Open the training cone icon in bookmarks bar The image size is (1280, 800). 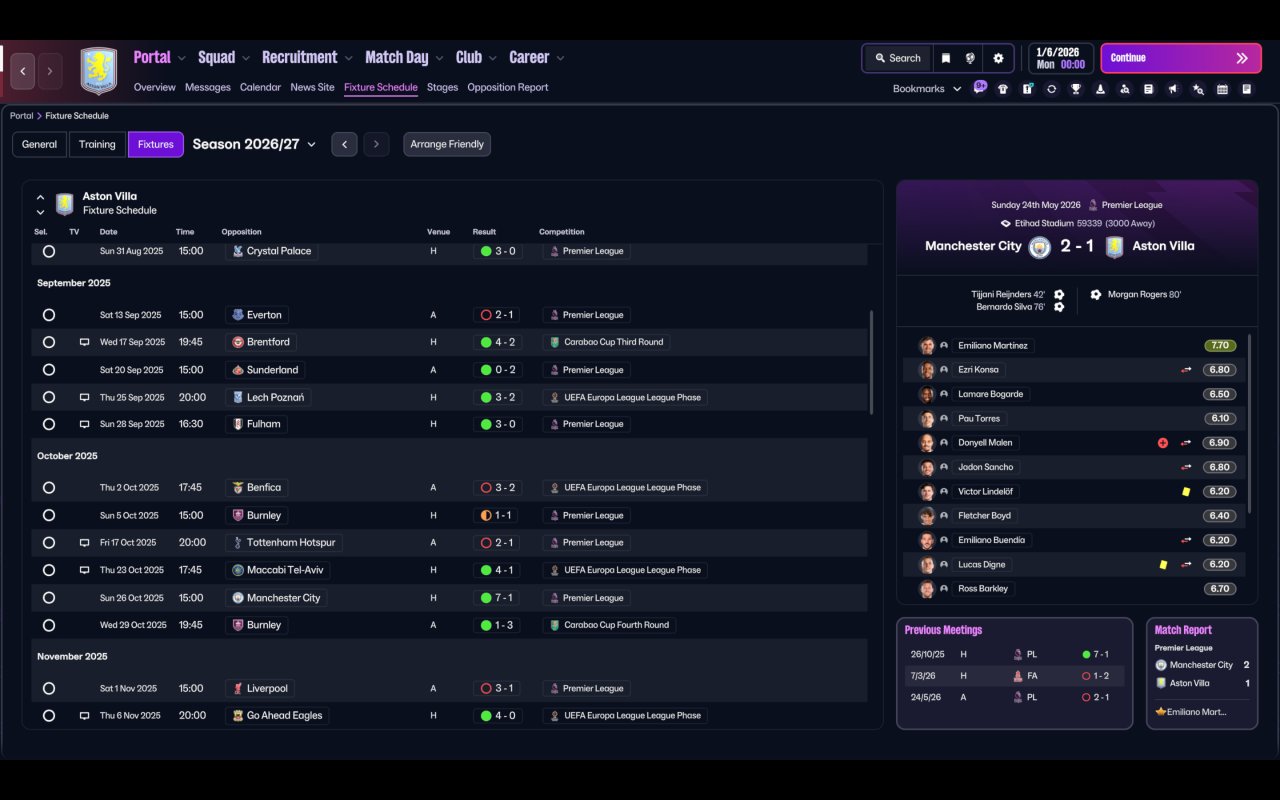coord(1100,89)
